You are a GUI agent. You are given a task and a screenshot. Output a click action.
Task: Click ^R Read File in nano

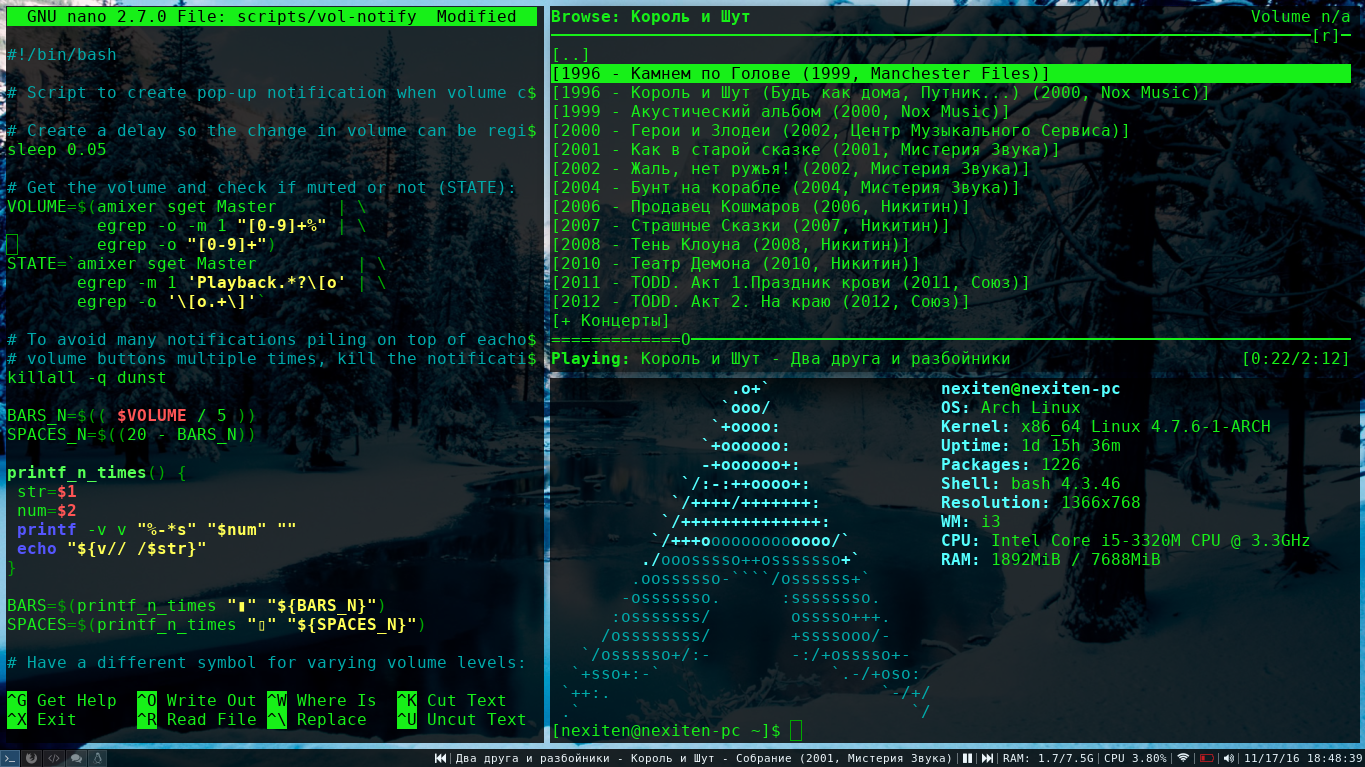coord(197,720)
